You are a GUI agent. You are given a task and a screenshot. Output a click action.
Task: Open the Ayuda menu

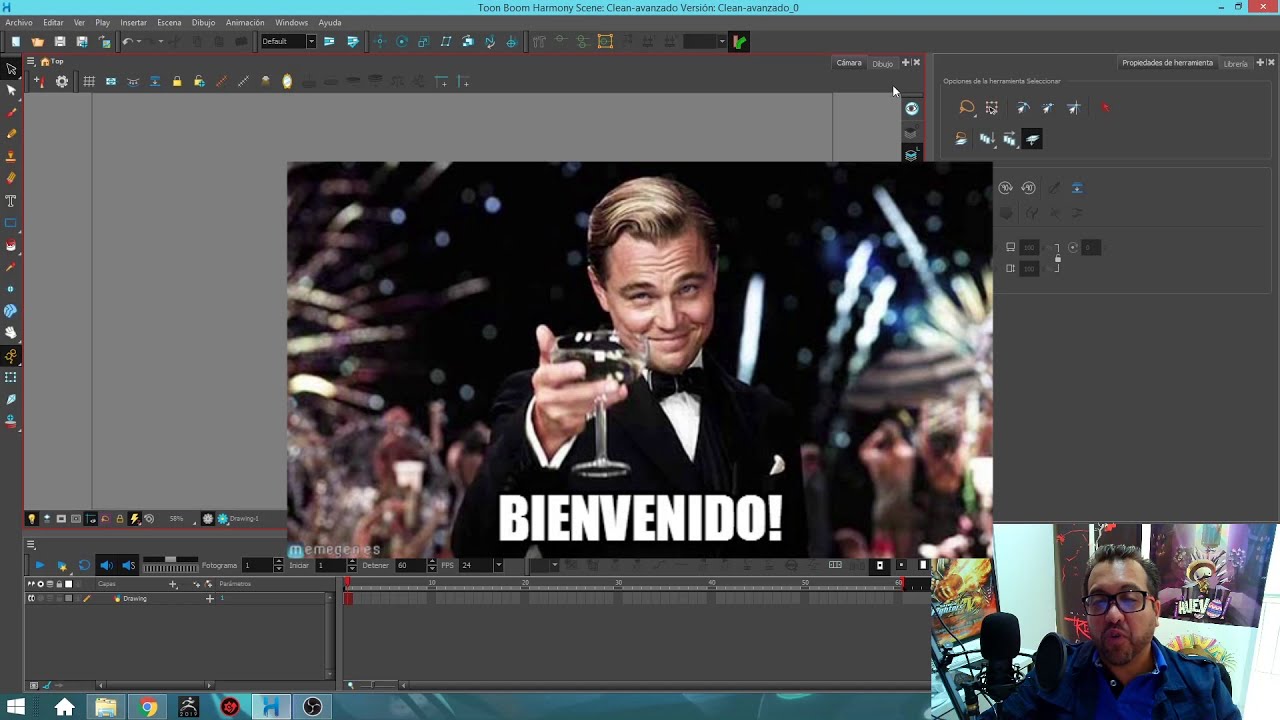[329, 22]
